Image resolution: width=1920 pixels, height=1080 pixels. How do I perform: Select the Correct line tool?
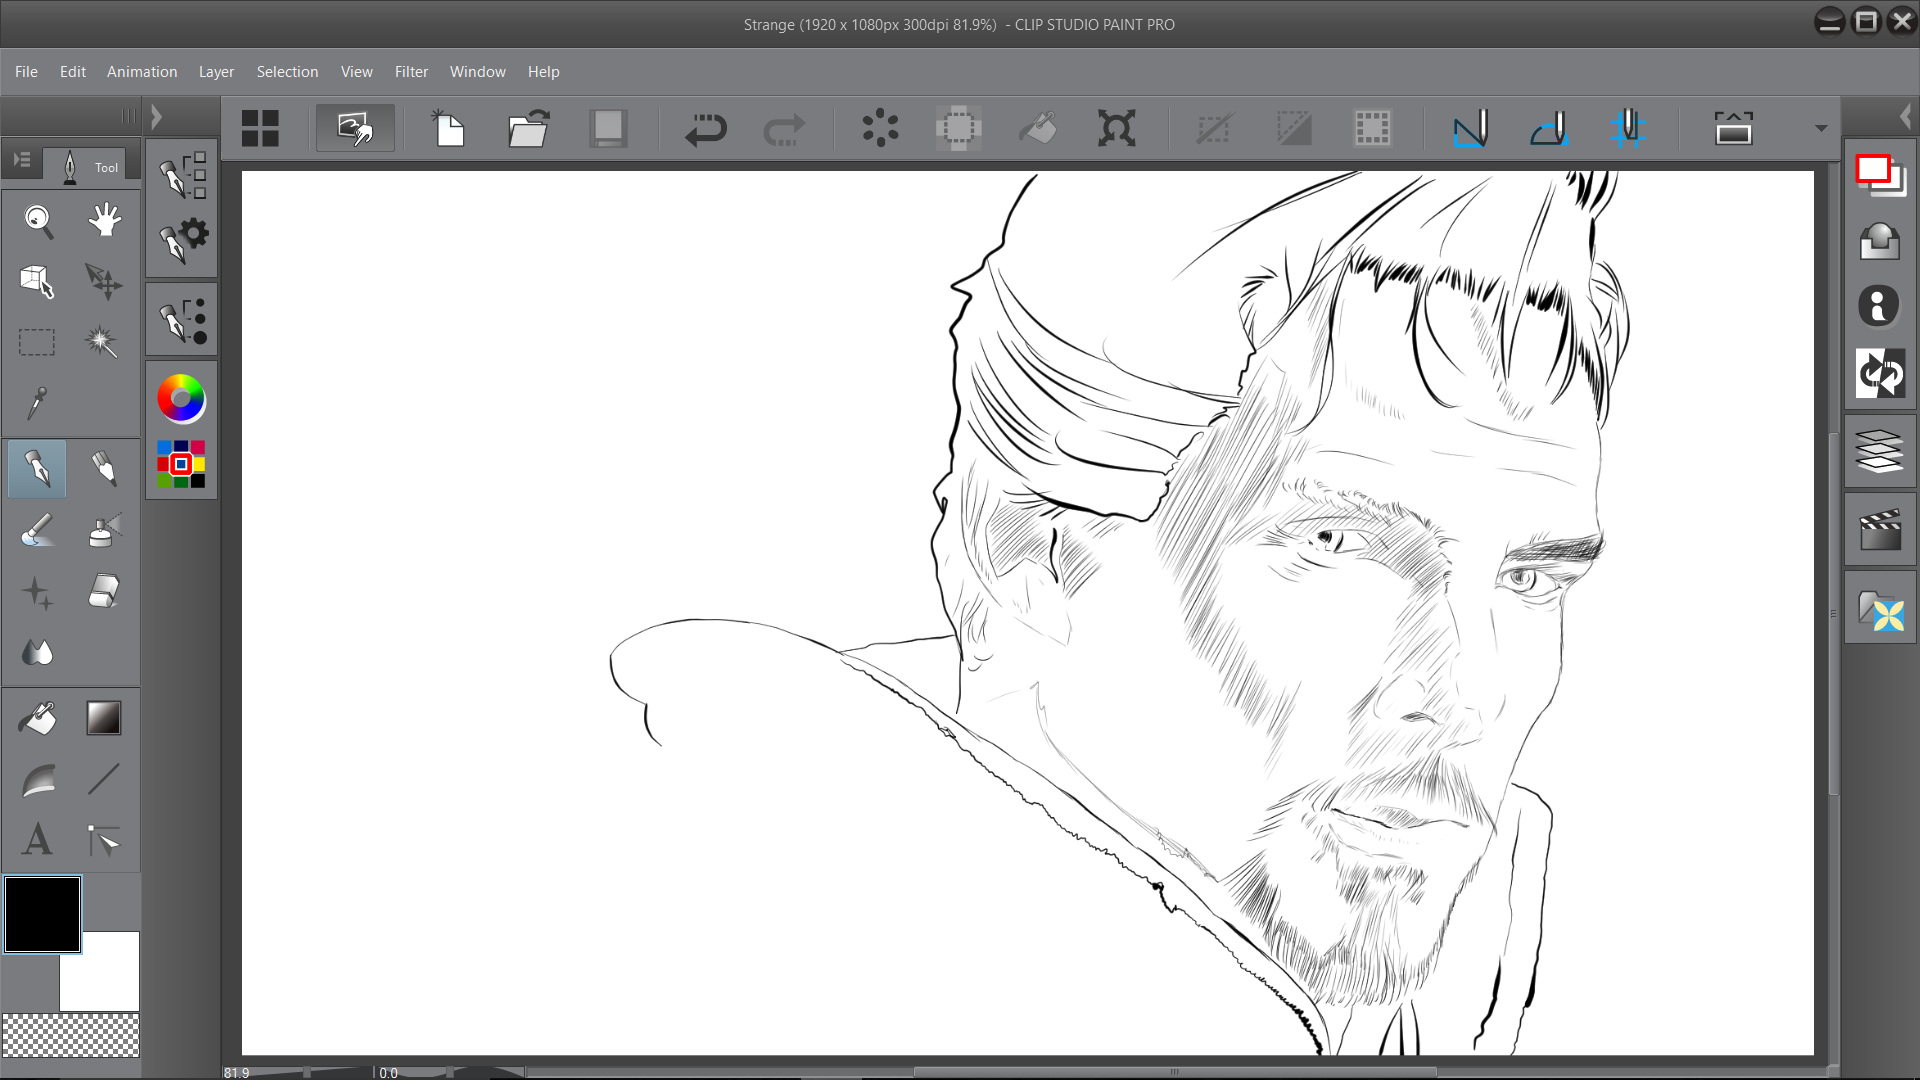(x=104, y=840)
